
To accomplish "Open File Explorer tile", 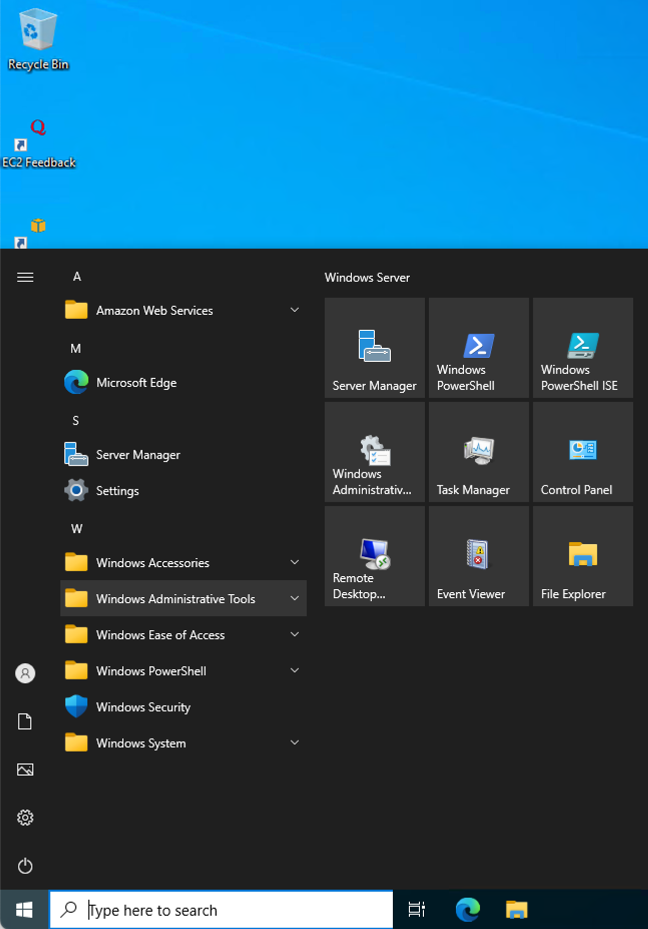I will (x=583, y=556).
